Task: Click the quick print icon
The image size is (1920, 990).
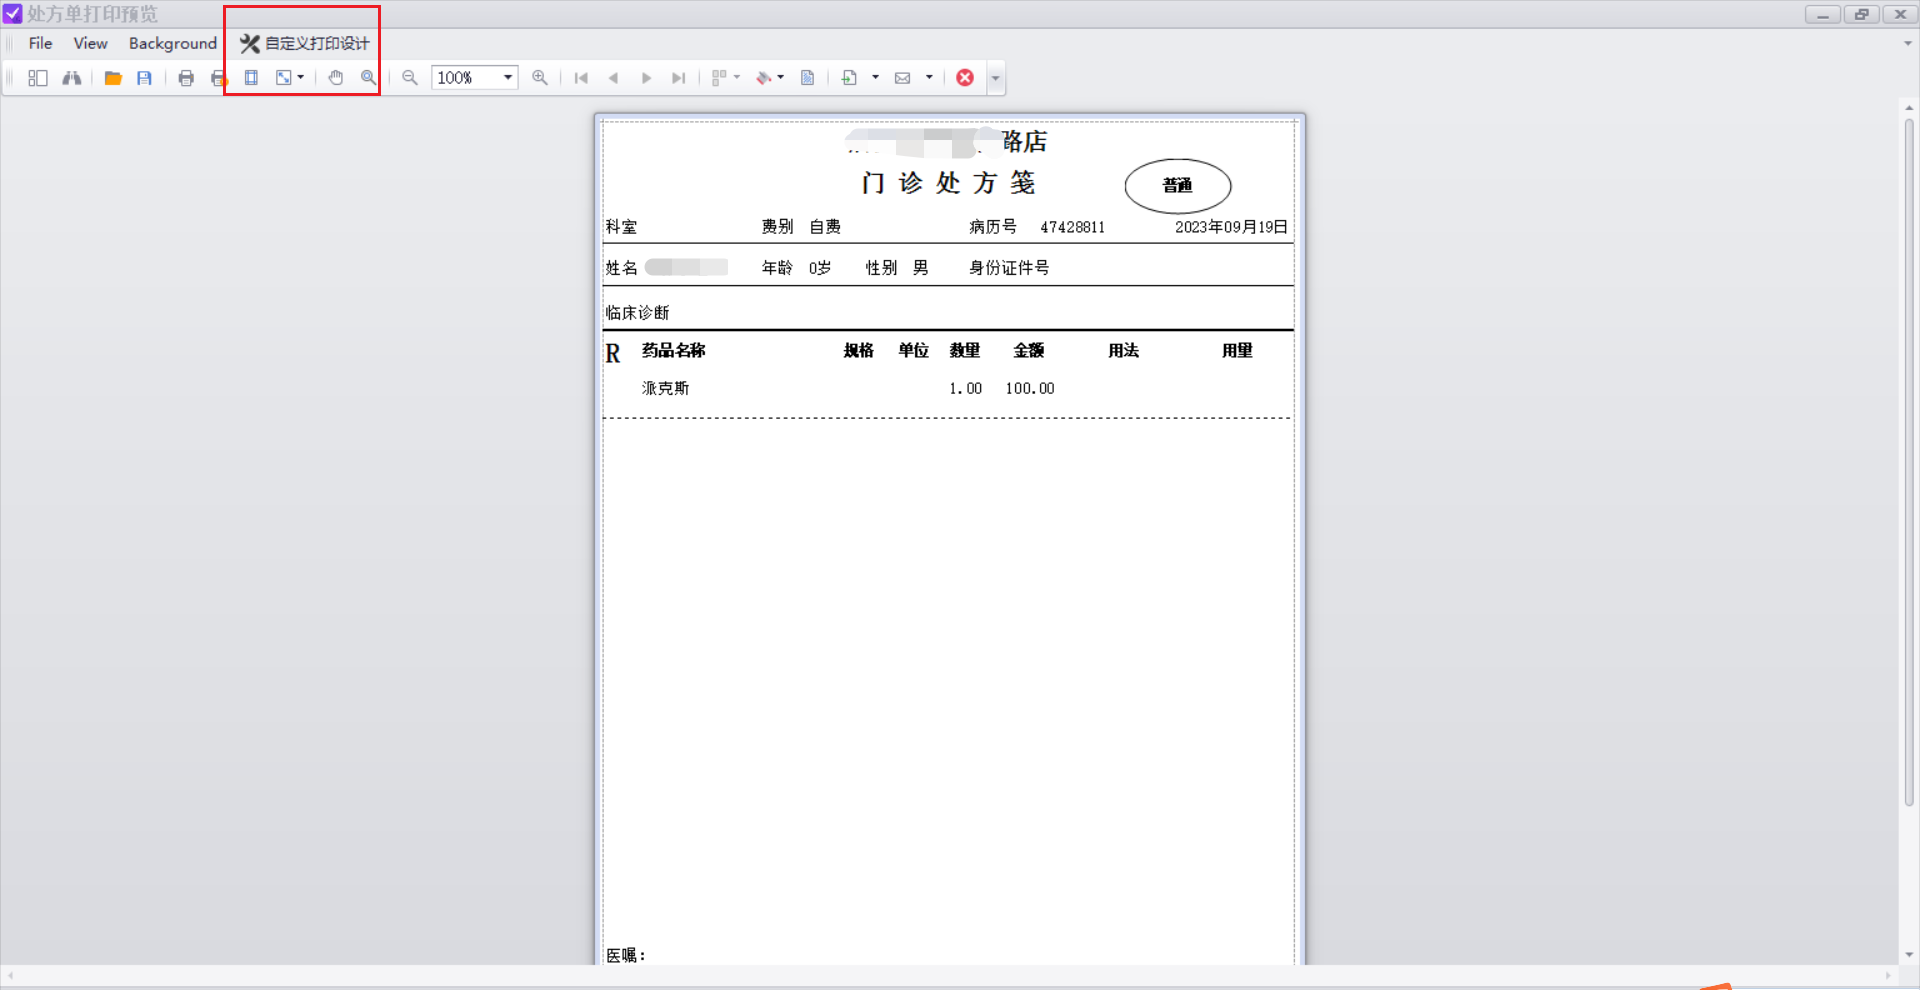Action: point(219,78)
